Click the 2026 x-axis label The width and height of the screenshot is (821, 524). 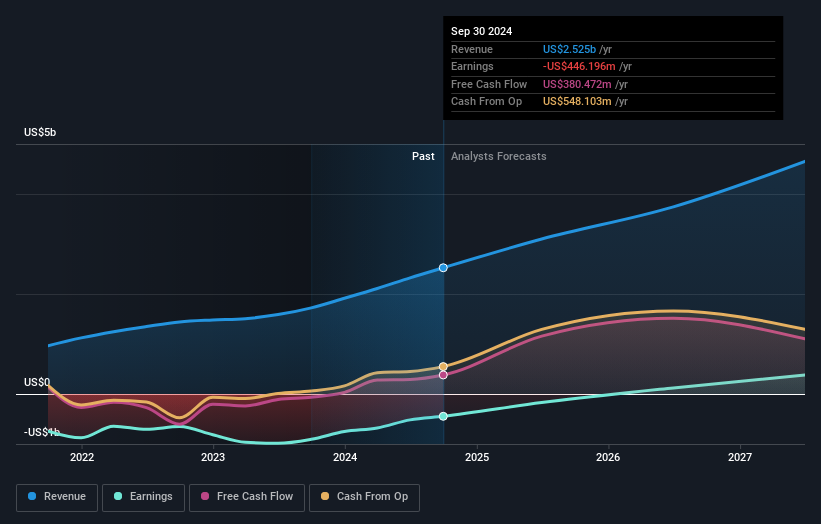608,457
